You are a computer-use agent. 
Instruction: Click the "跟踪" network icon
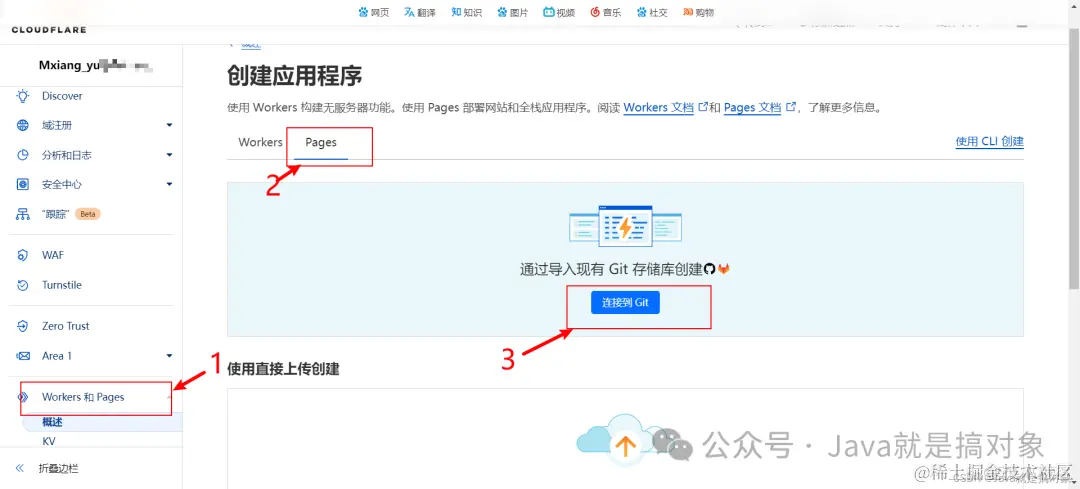pyautogui.click(x=23, y=214)
